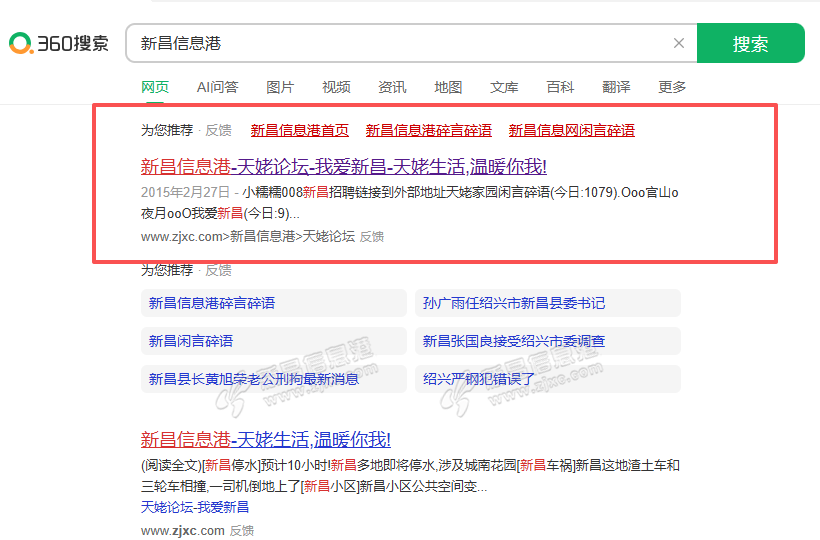Select the 网页 tab
This screenshot has width=820, height=540.
155,87
